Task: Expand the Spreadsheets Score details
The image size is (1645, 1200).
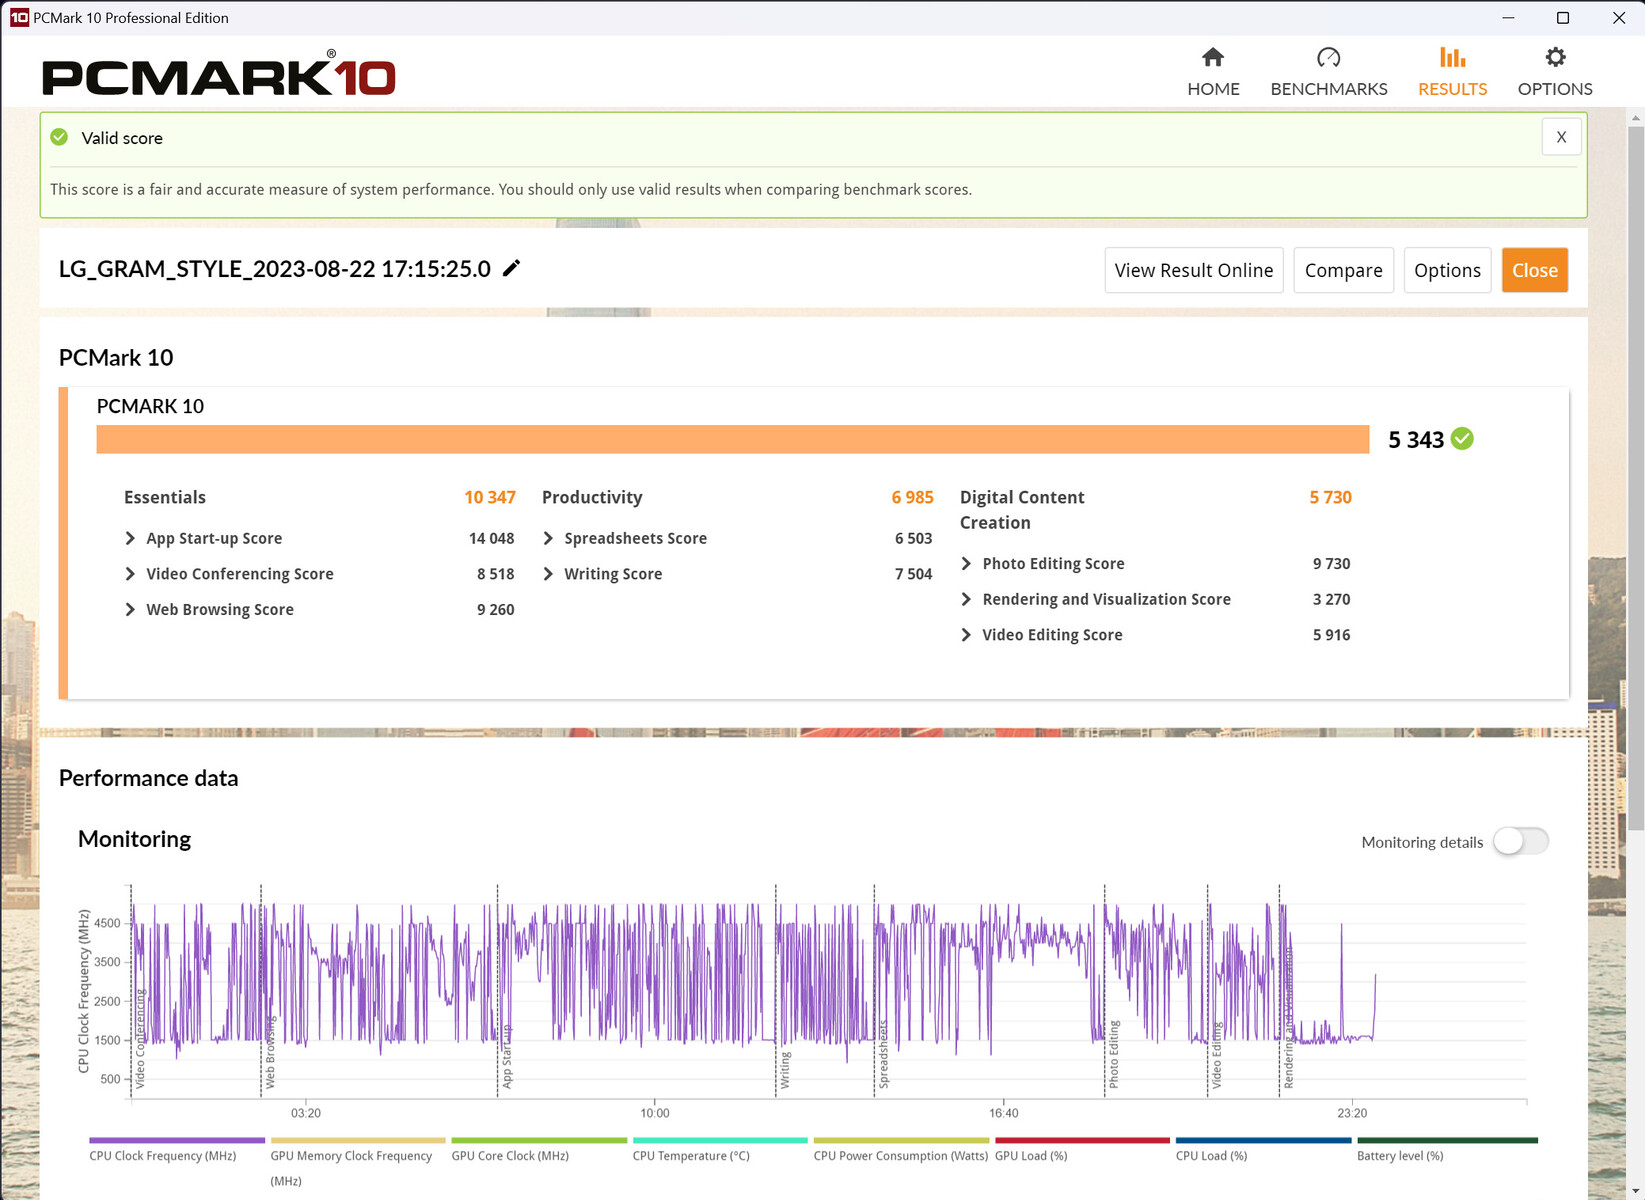Action: click(548, 538)
